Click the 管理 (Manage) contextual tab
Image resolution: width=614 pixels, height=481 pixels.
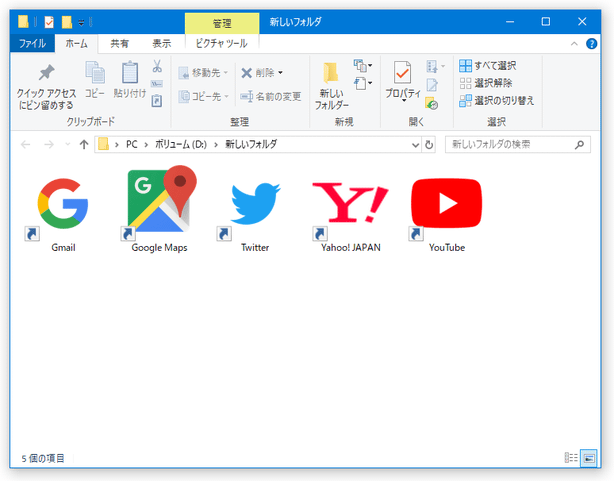click(x=222, y=23)
